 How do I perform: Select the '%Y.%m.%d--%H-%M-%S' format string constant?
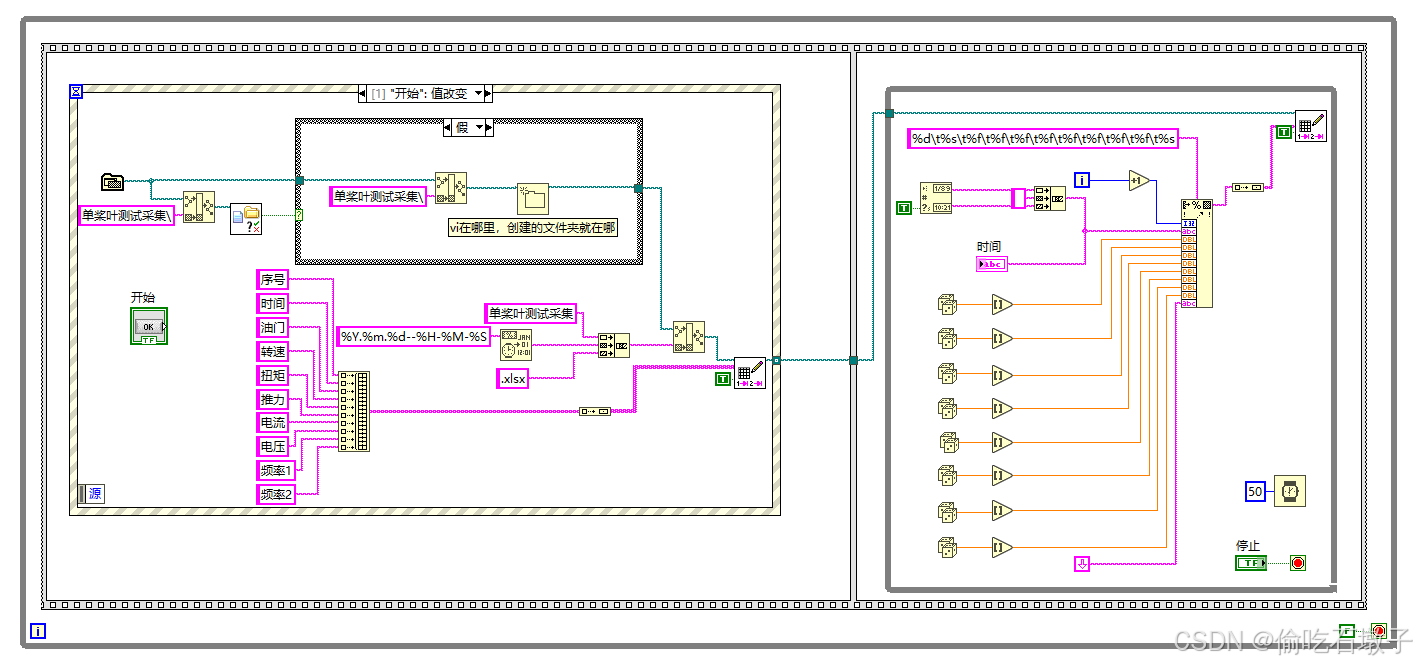pyautogui.click(x=412, y=337)
